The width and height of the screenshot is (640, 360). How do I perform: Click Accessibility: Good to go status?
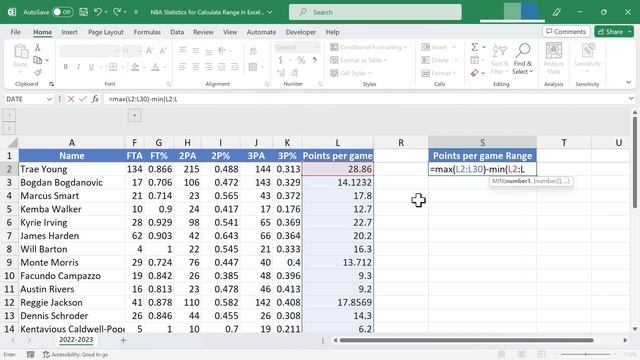coord(76,354)
